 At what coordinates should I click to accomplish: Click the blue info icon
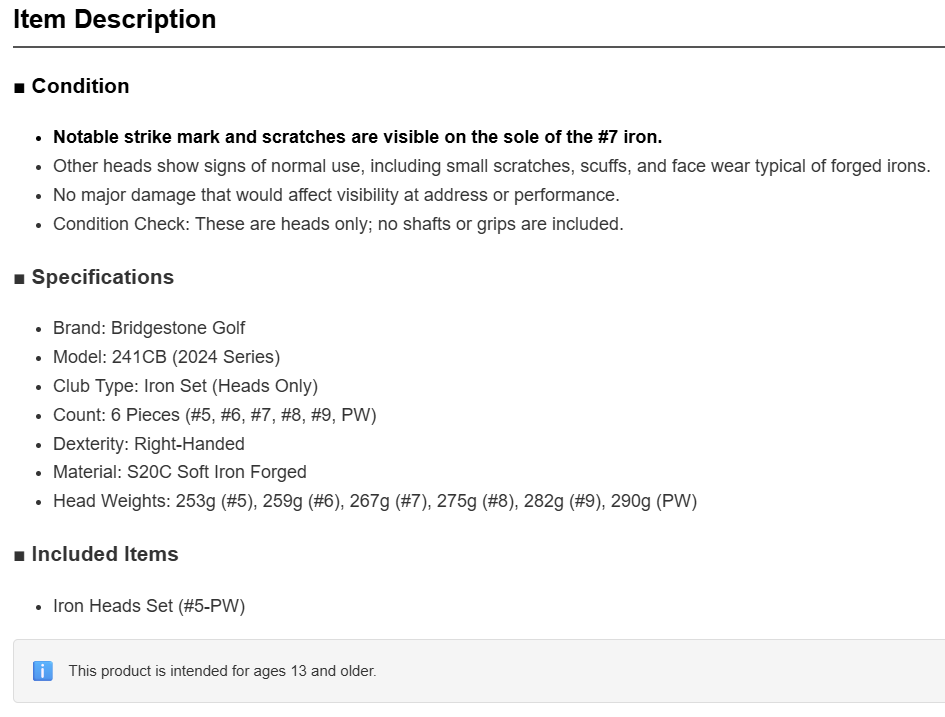[x=43, y=671]
